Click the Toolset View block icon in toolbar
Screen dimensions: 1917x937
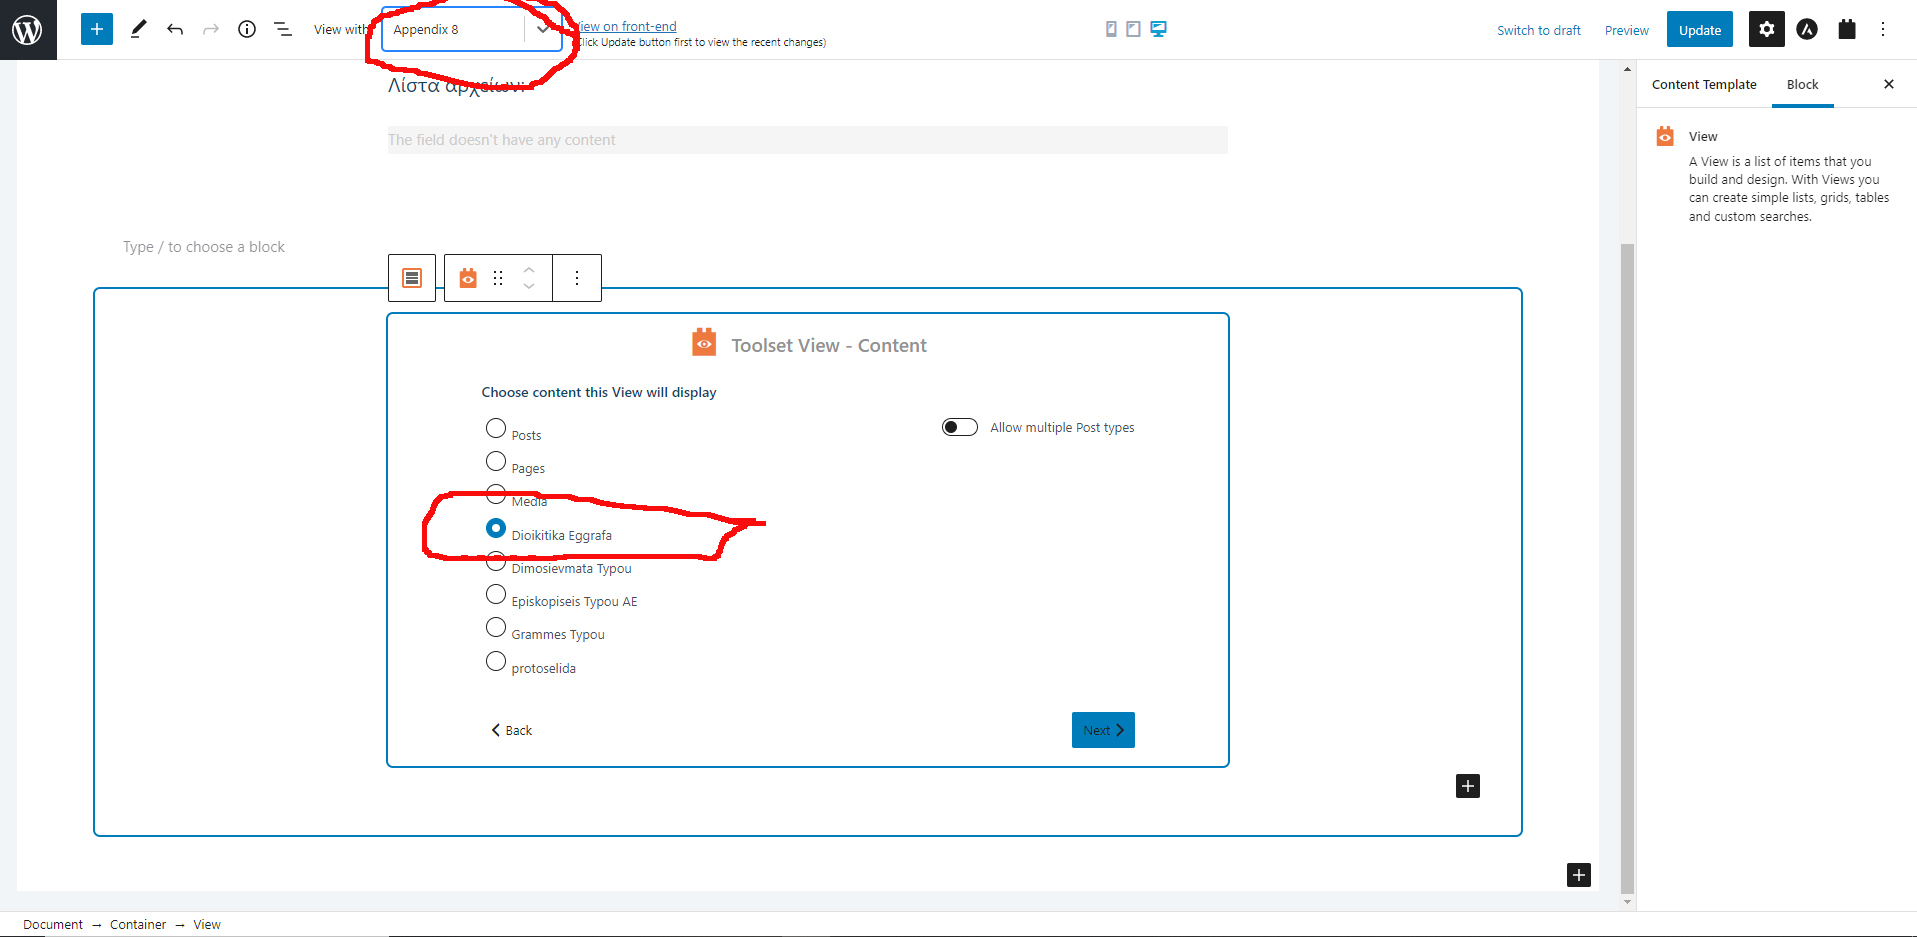[x=468, y=278]
